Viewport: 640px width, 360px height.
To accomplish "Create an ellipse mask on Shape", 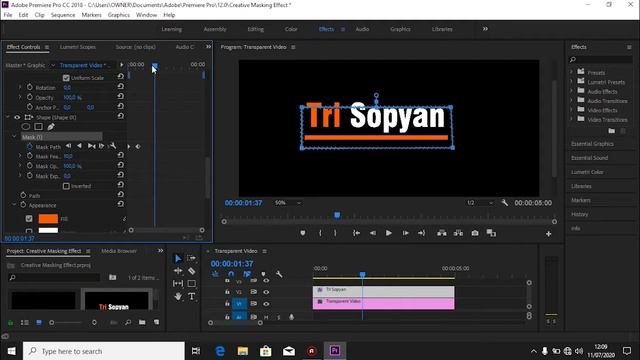I will (26, 127).
